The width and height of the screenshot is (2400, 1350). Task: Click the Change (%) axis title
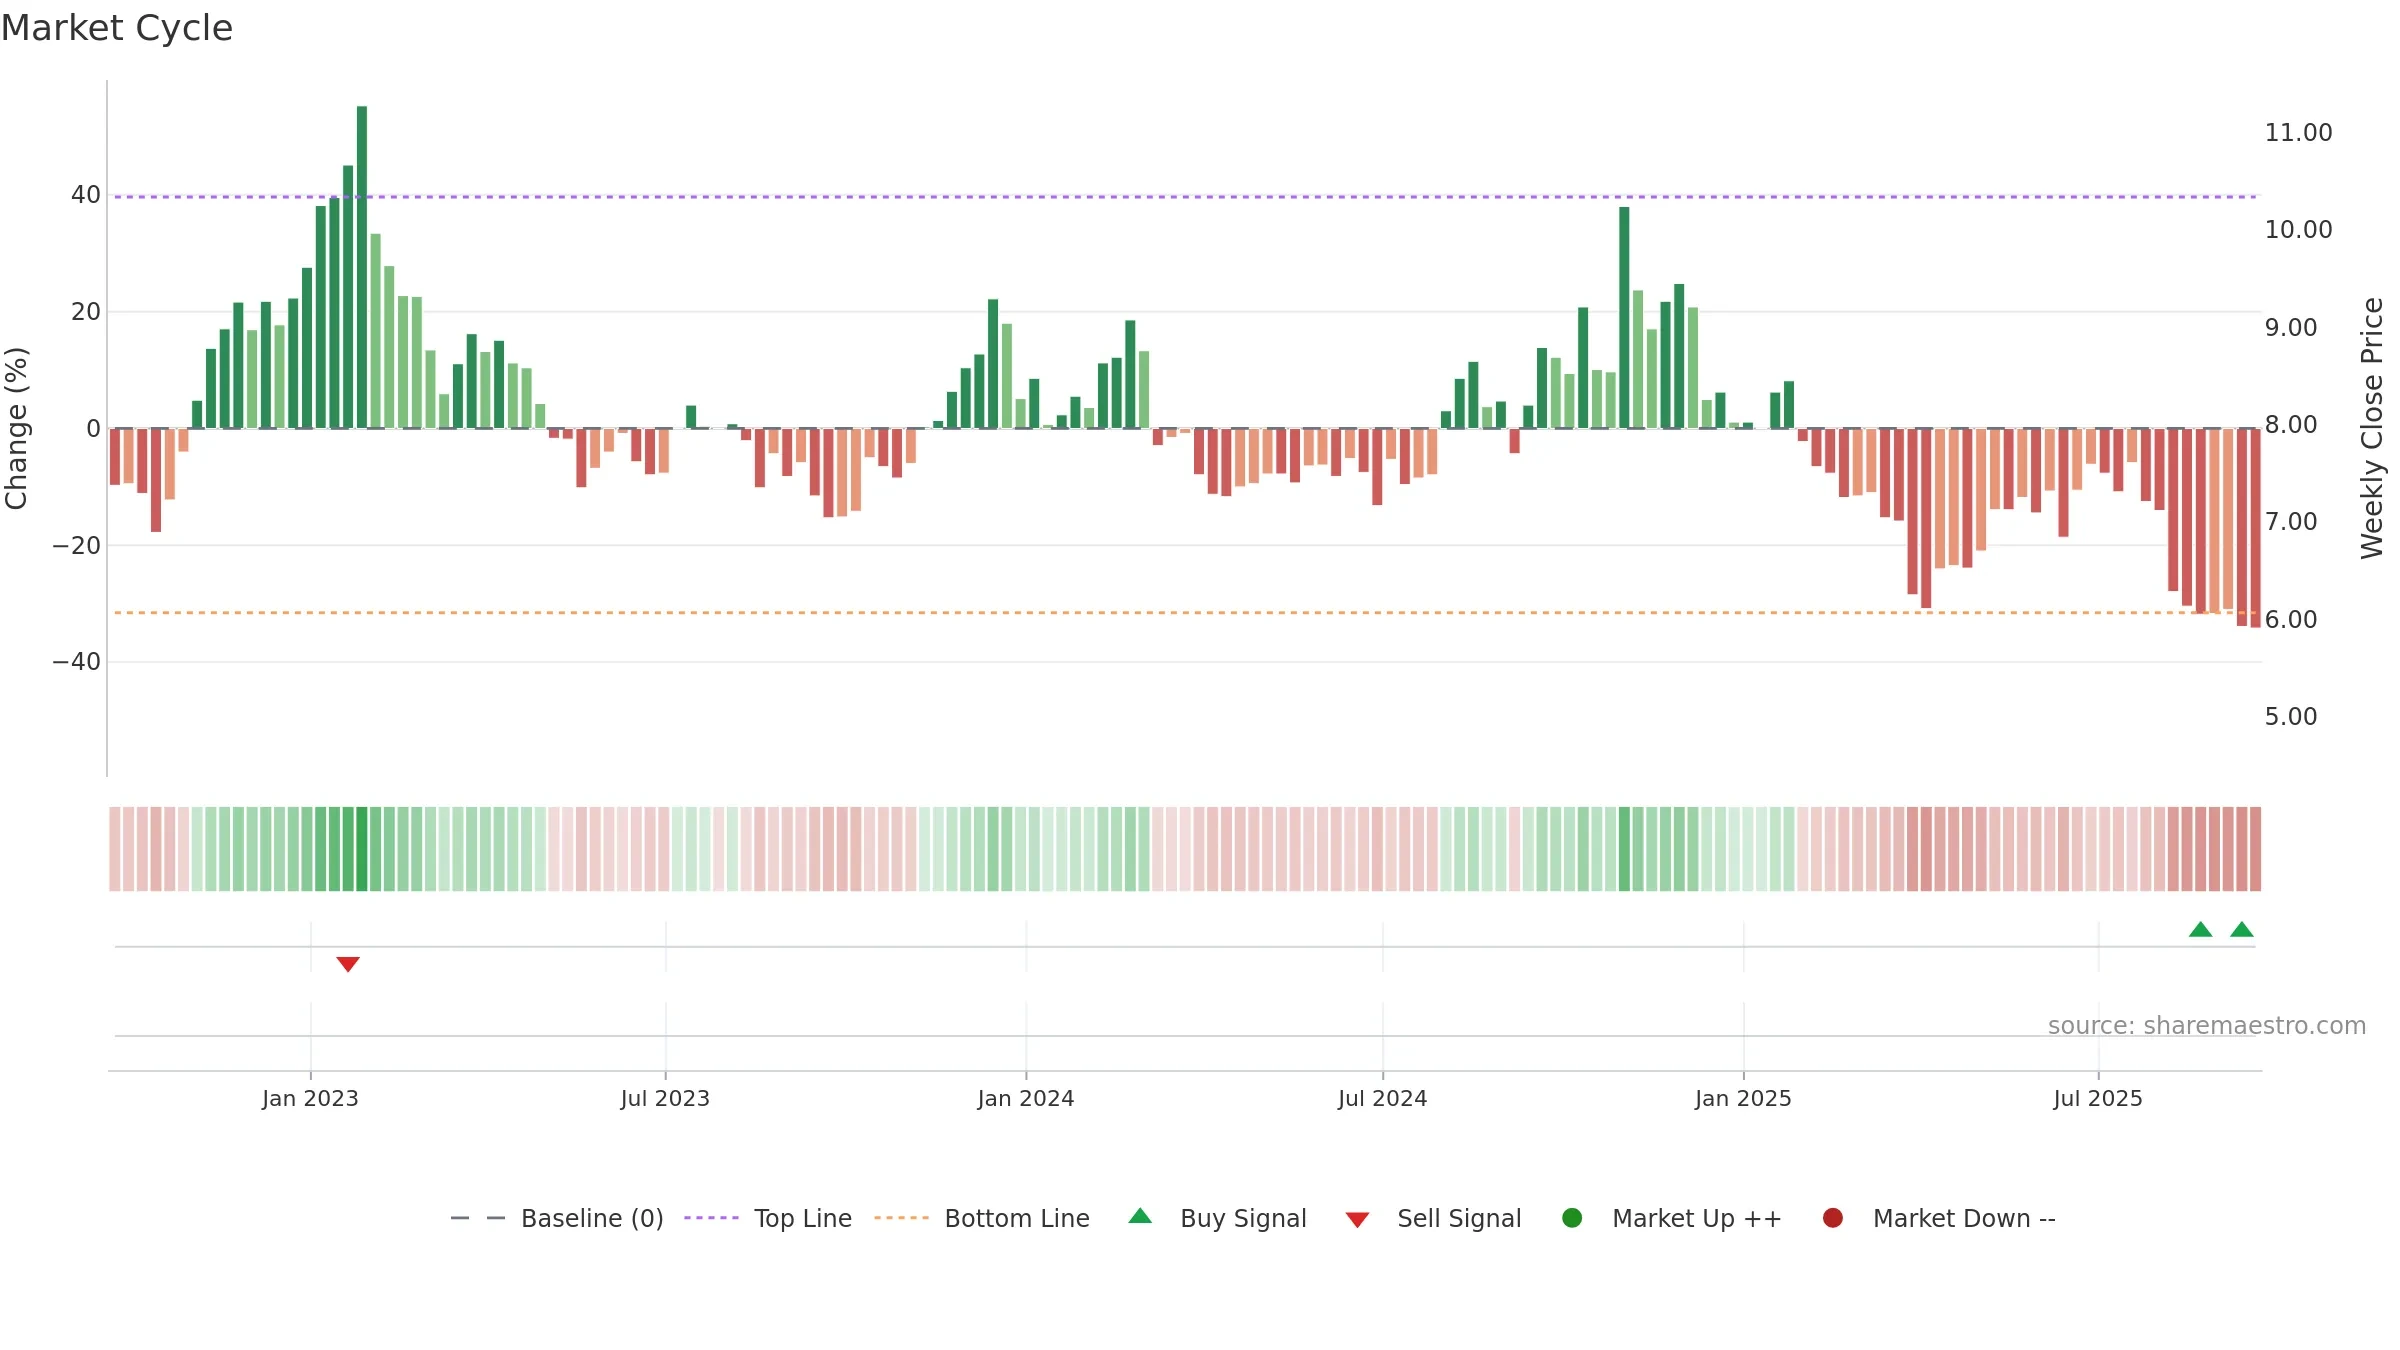point(16,428)
